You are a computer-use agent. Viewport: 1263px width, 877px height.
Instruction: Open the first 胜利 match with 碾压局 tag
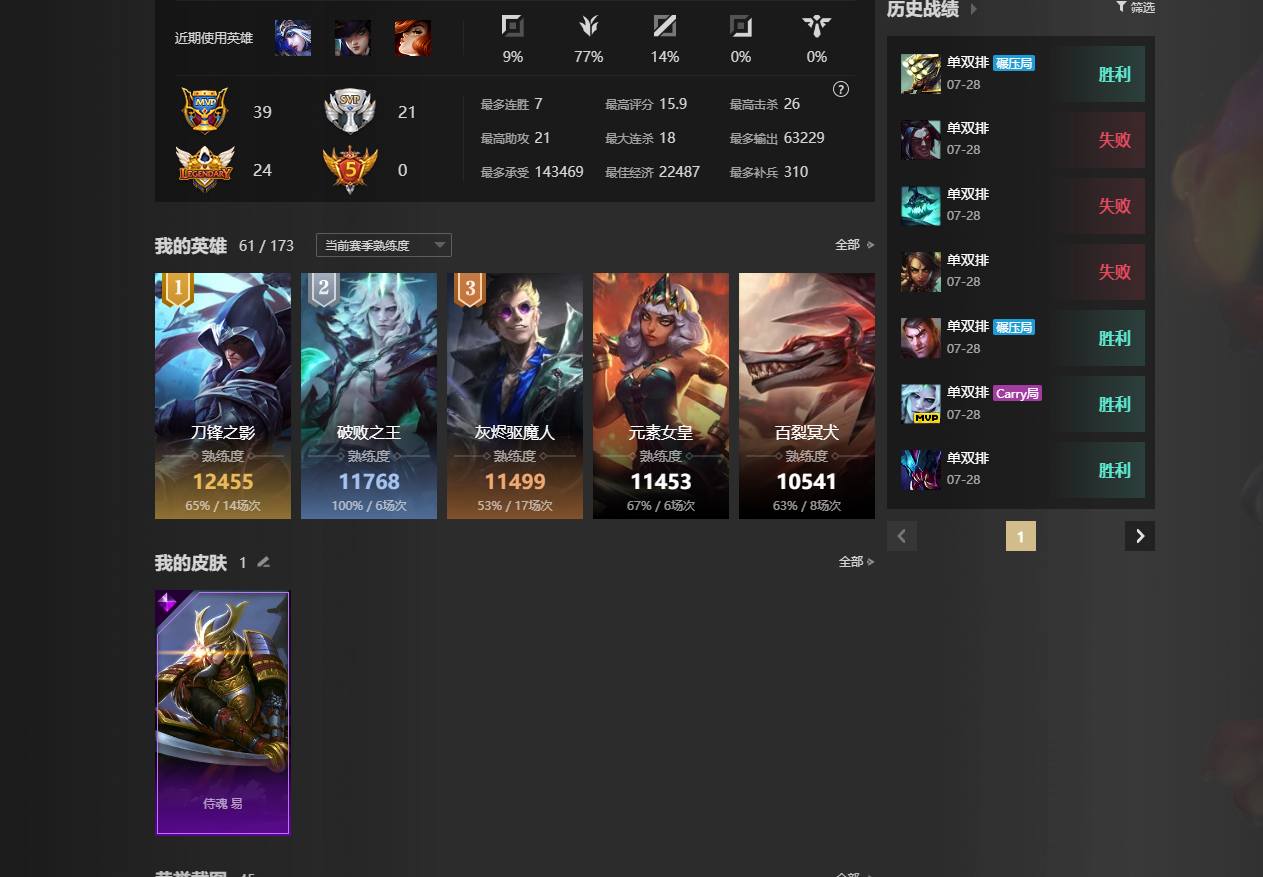[x=1021, y=74]
